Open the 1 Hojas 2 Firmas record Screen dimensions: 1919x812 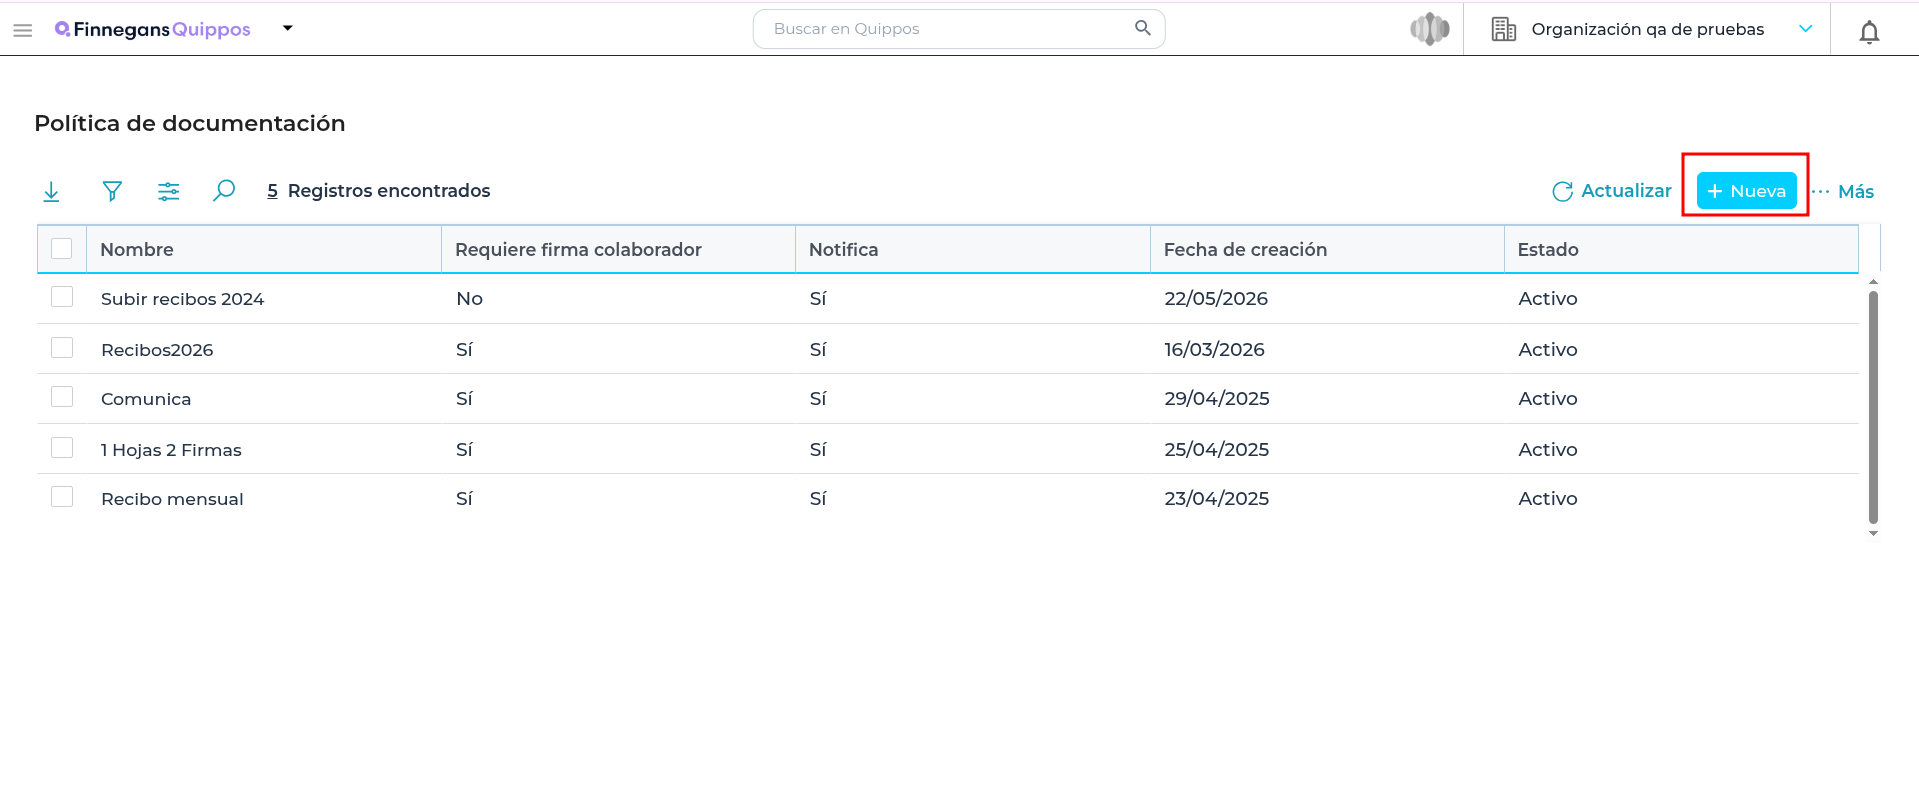click(x=171, y=450)
